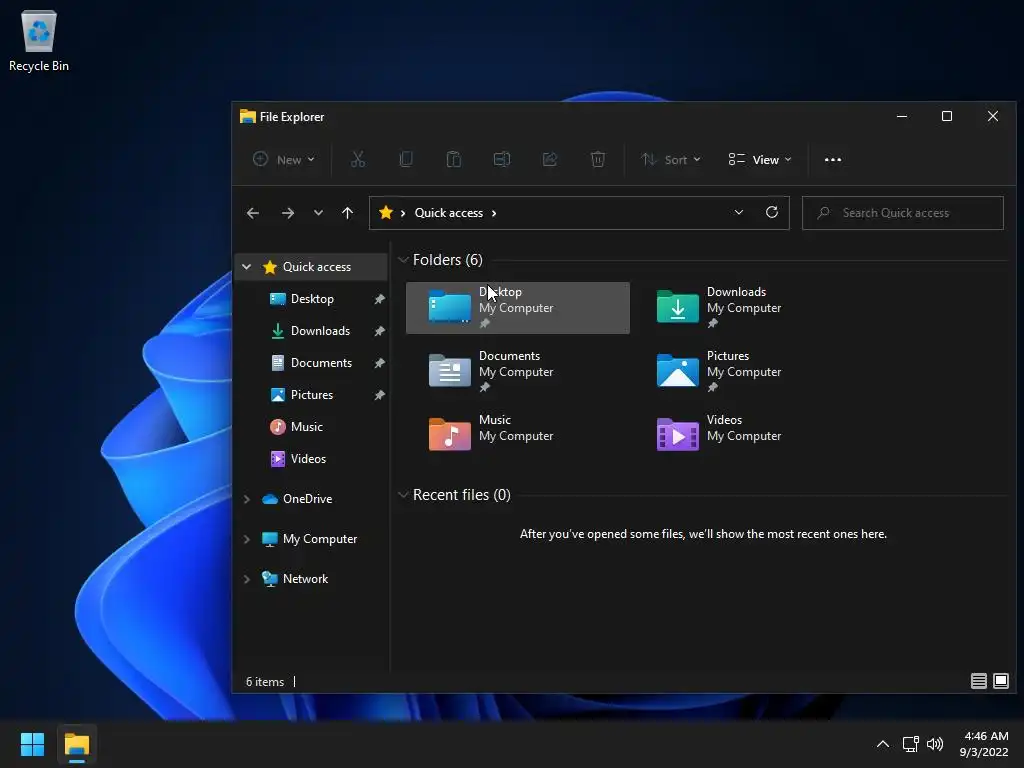The image size is (1024, 768).
Task: Collapse the Recent files (0) group
Action: point(403,494)
